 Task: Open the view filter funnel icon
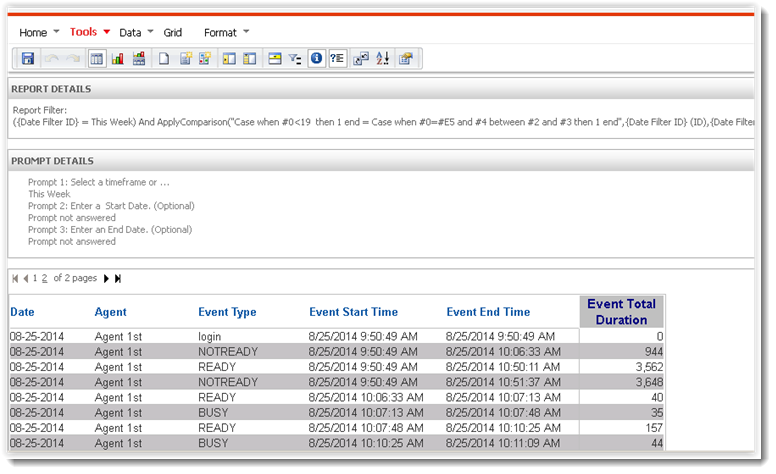295,59
